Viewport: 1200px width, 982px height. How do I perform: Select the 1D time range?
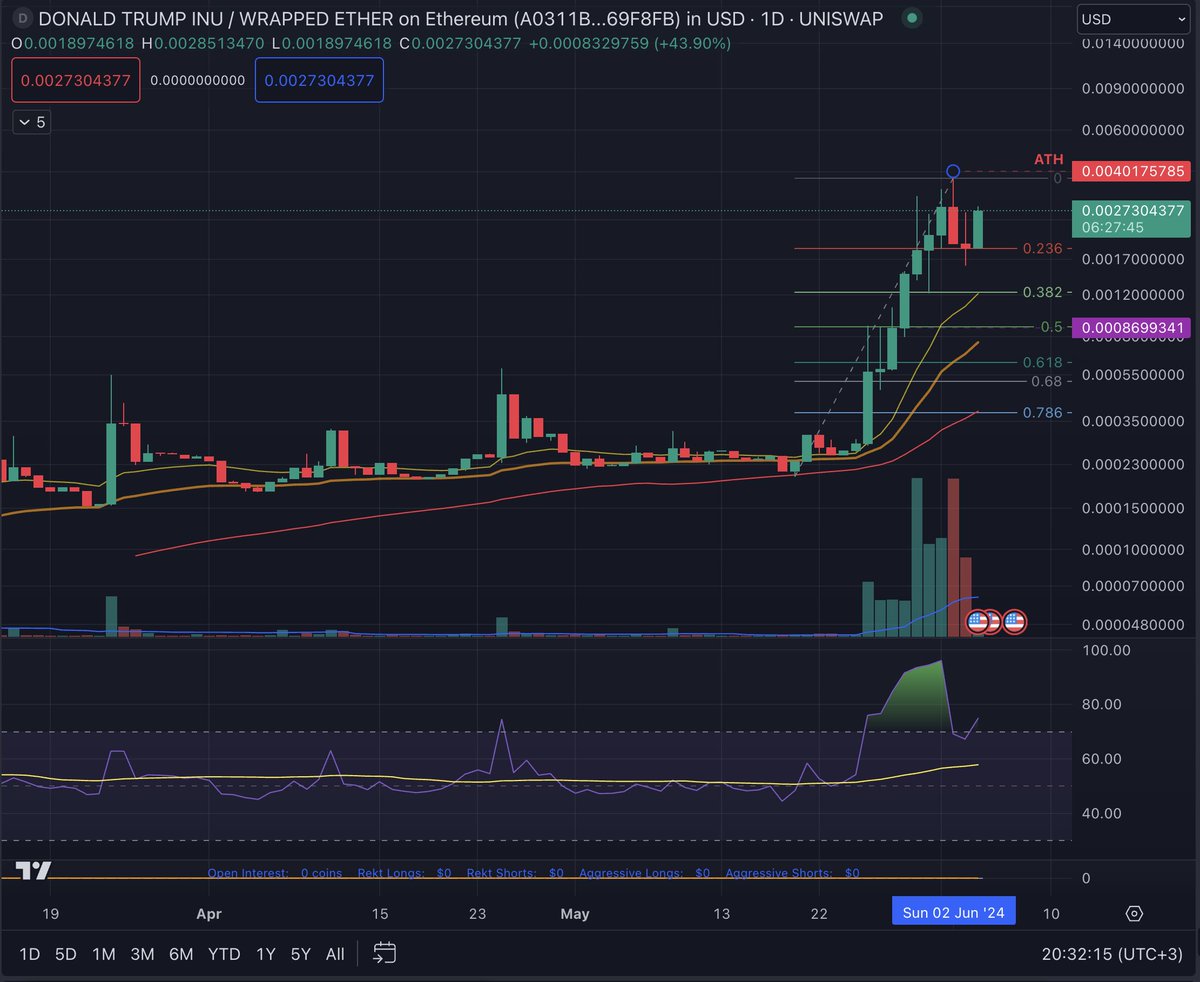(30, 954)
